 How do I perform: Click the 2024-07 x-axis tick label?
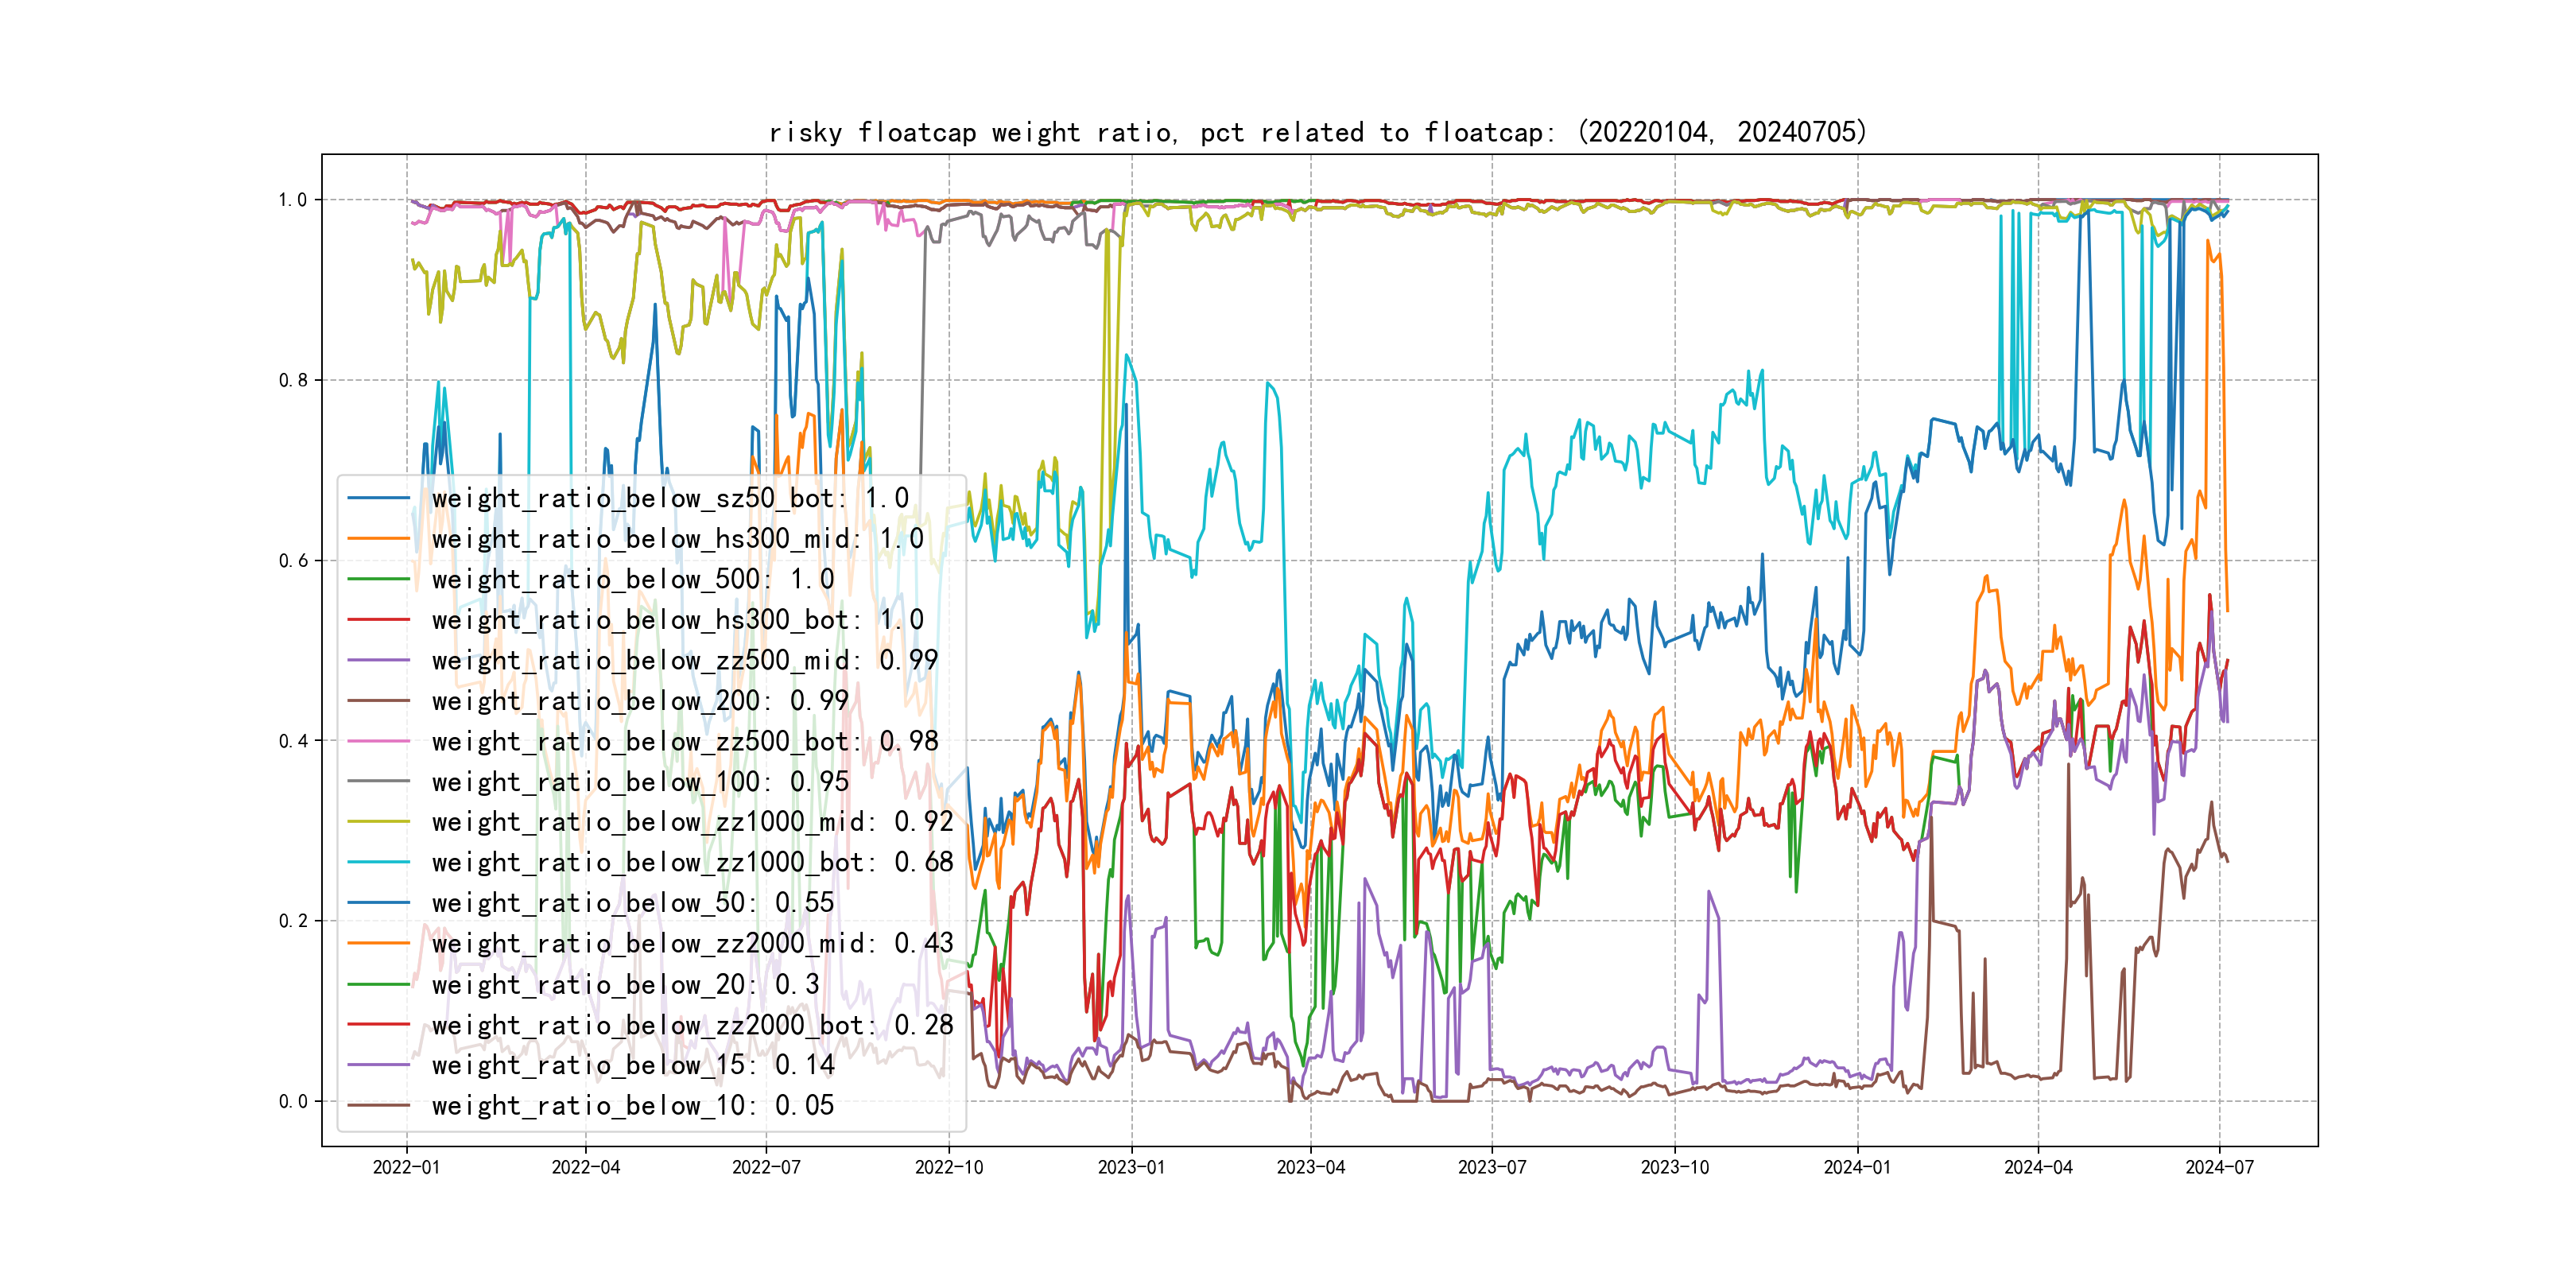(2219, 1167)
